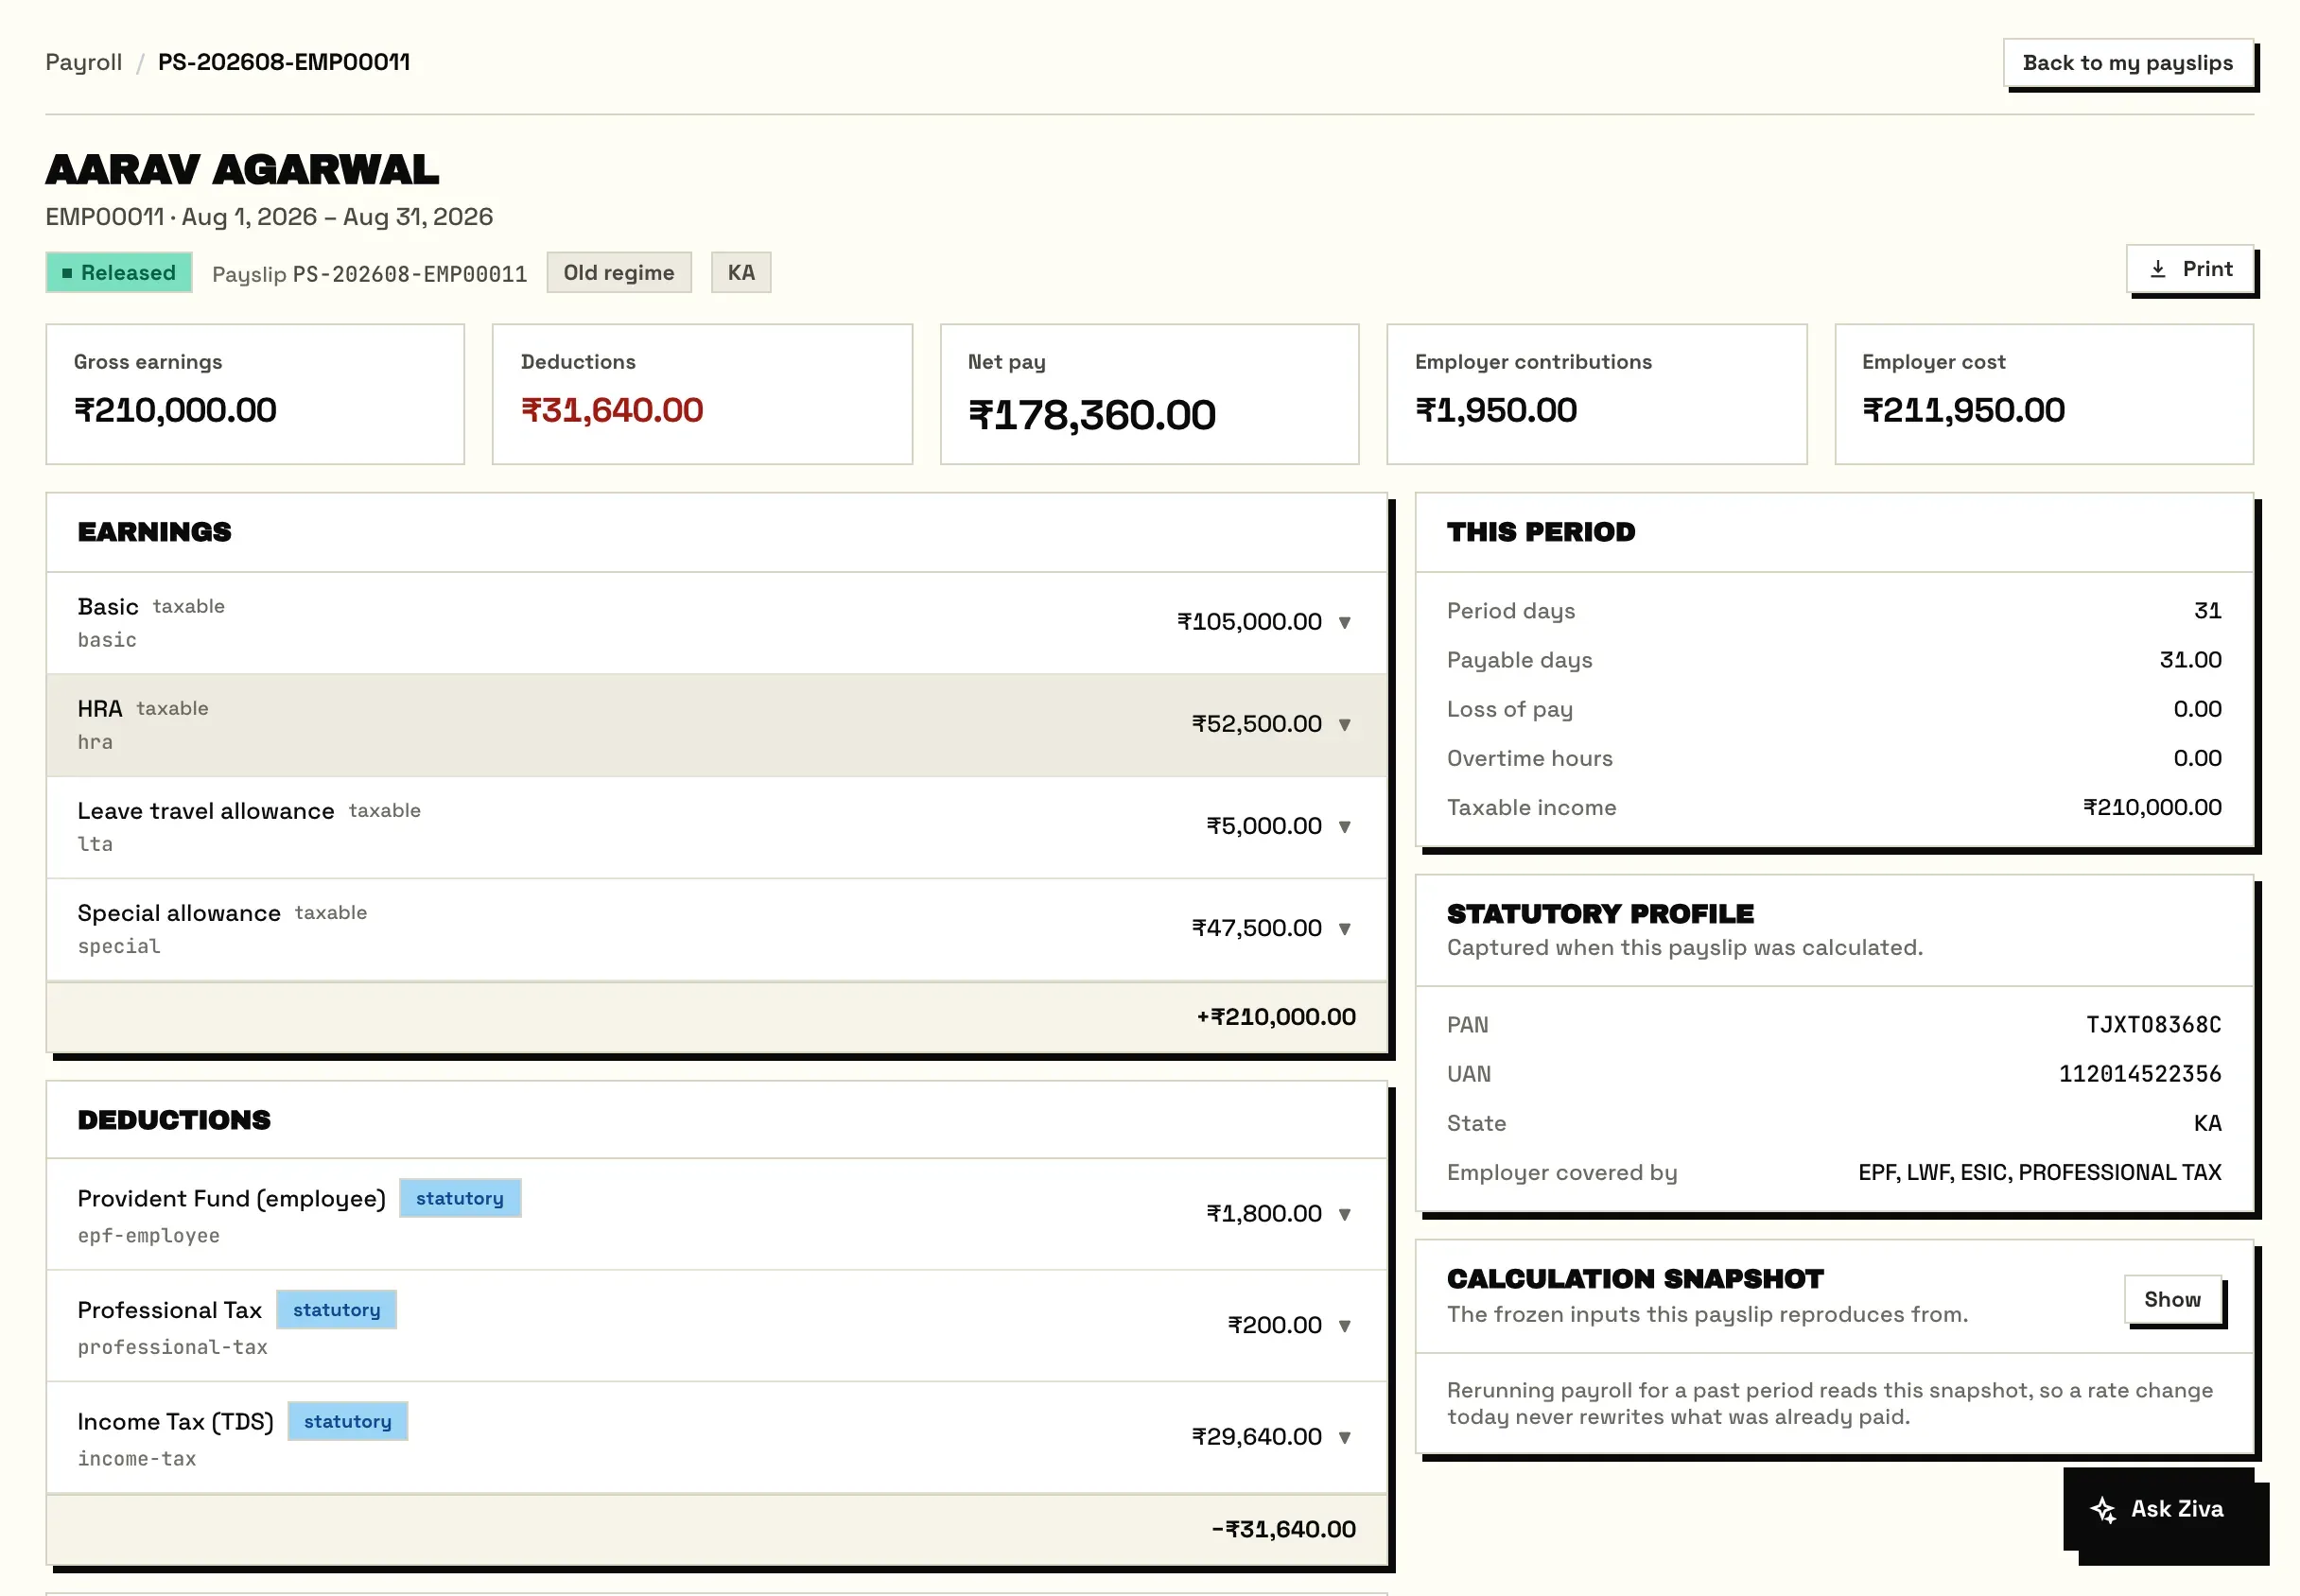Click Employer contributions value ₹1,950.00
2300x1596 pixels.
pyautogui.click(x=1496, y=410)
